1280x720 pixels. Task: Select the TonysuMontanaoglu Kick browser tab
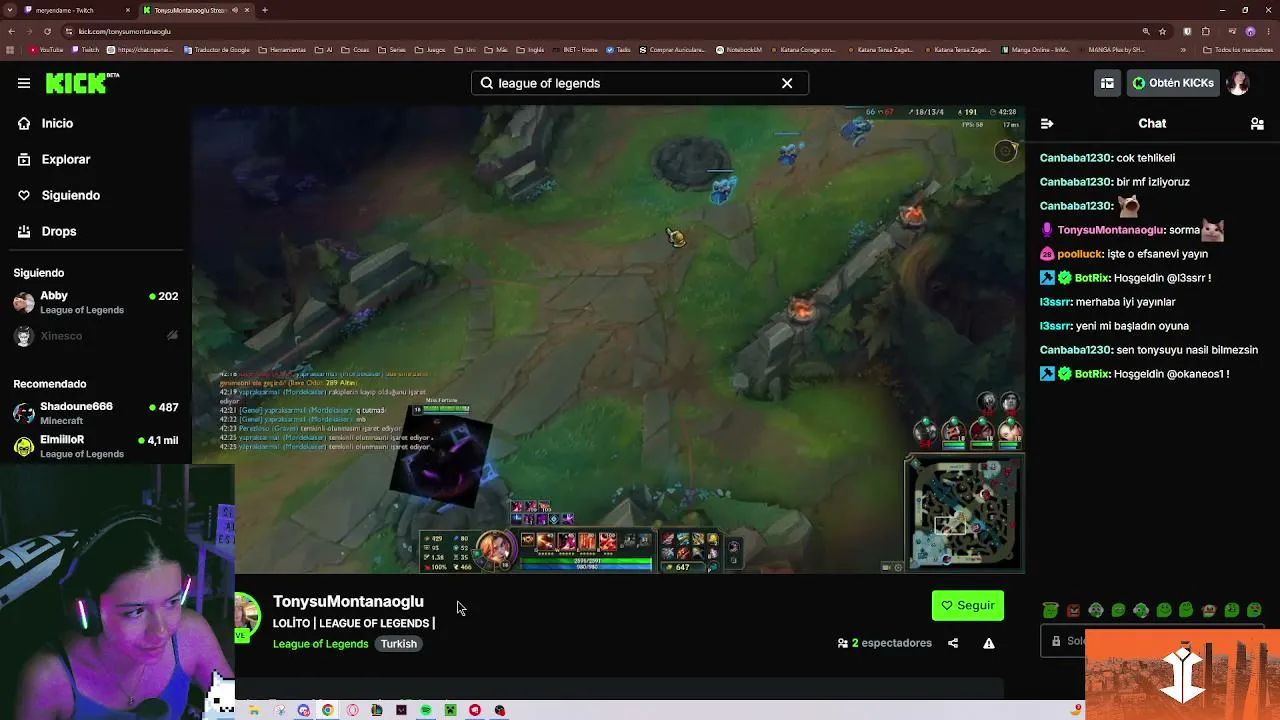point(195,10)
